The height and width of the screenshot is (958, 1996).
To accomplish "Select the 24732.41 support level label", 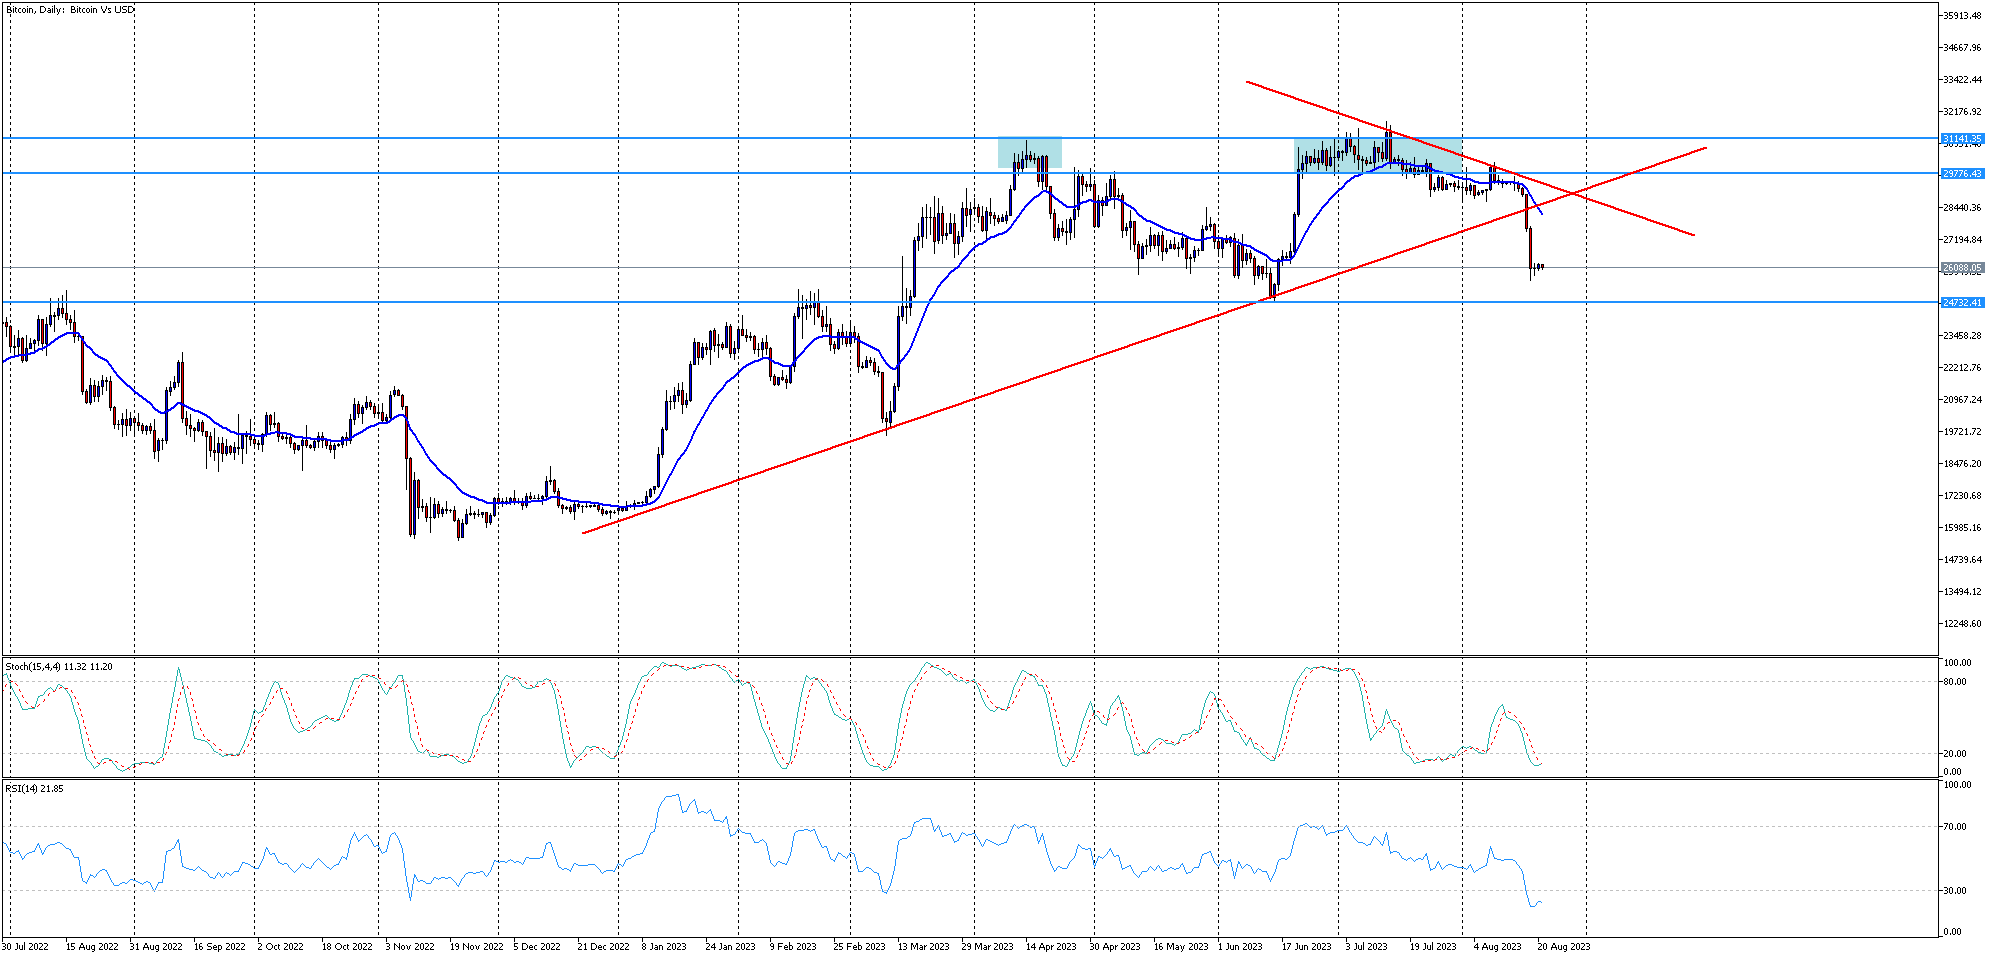I will pos(1961,303).
